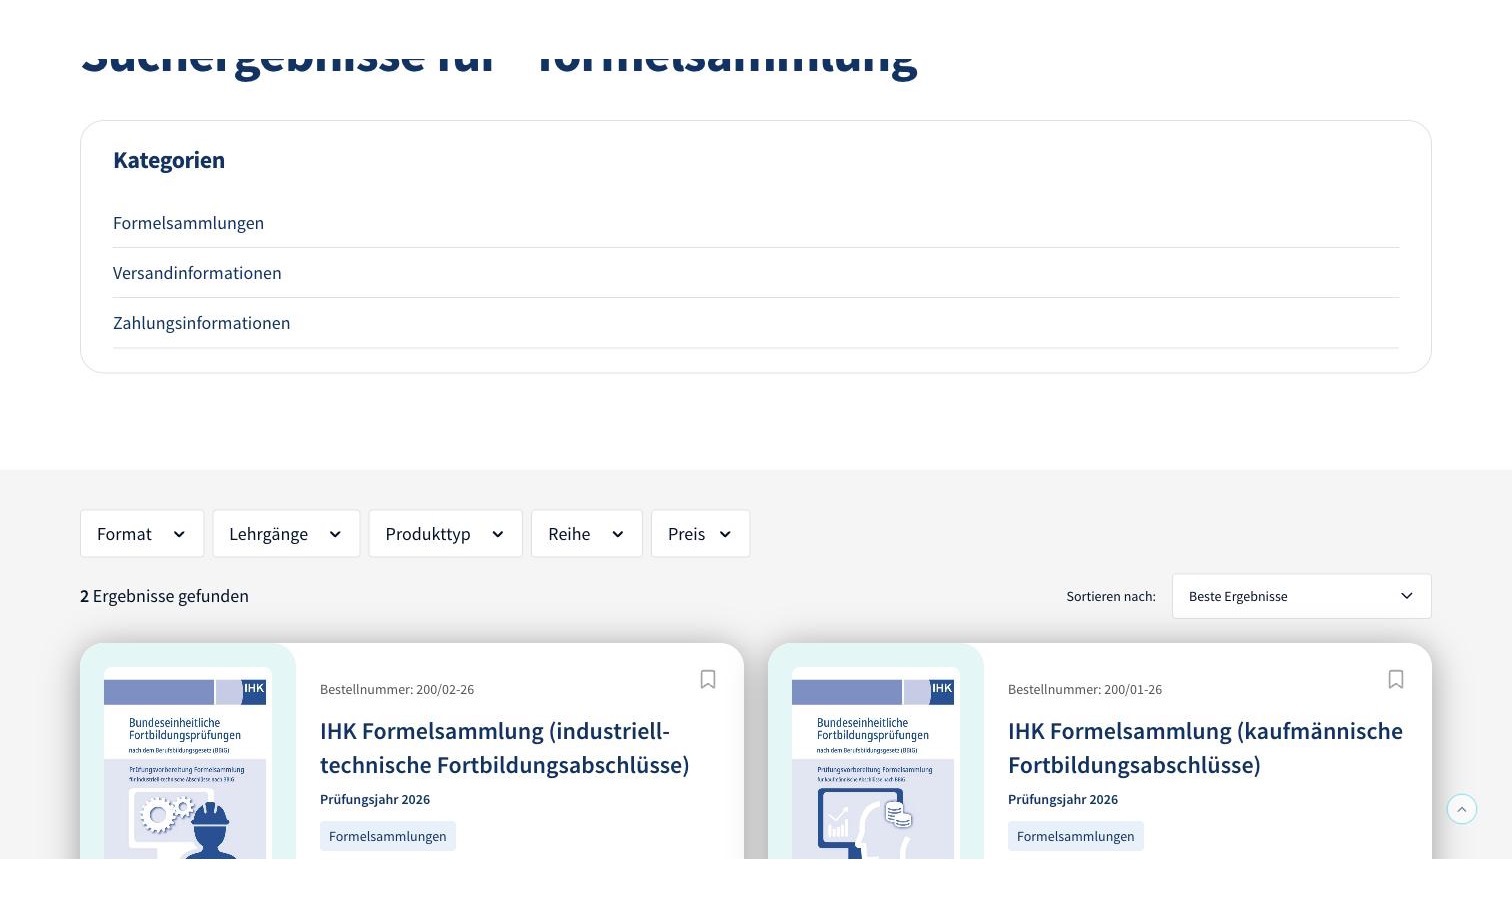Open the Produkttyp filter dropdown
This screenshot has width=1512, height=918.
click(445, 534)
